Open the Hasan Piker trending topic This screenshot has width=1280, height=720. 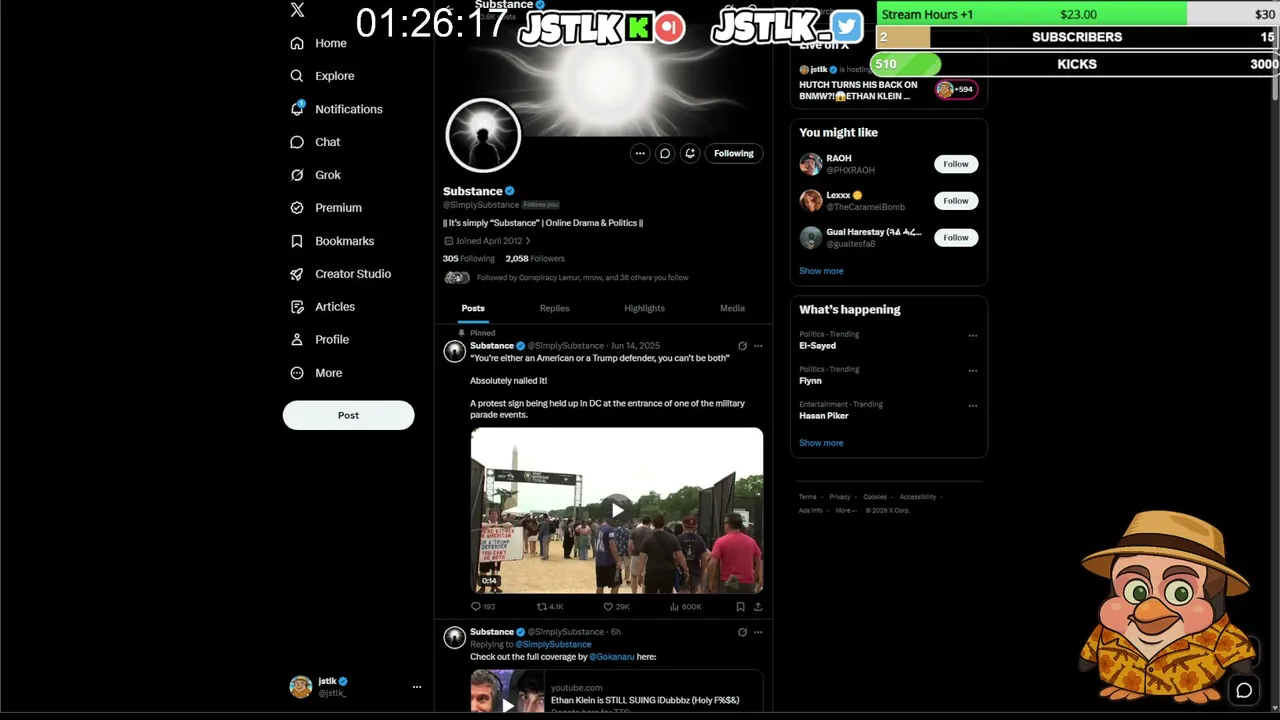point(824,416)
